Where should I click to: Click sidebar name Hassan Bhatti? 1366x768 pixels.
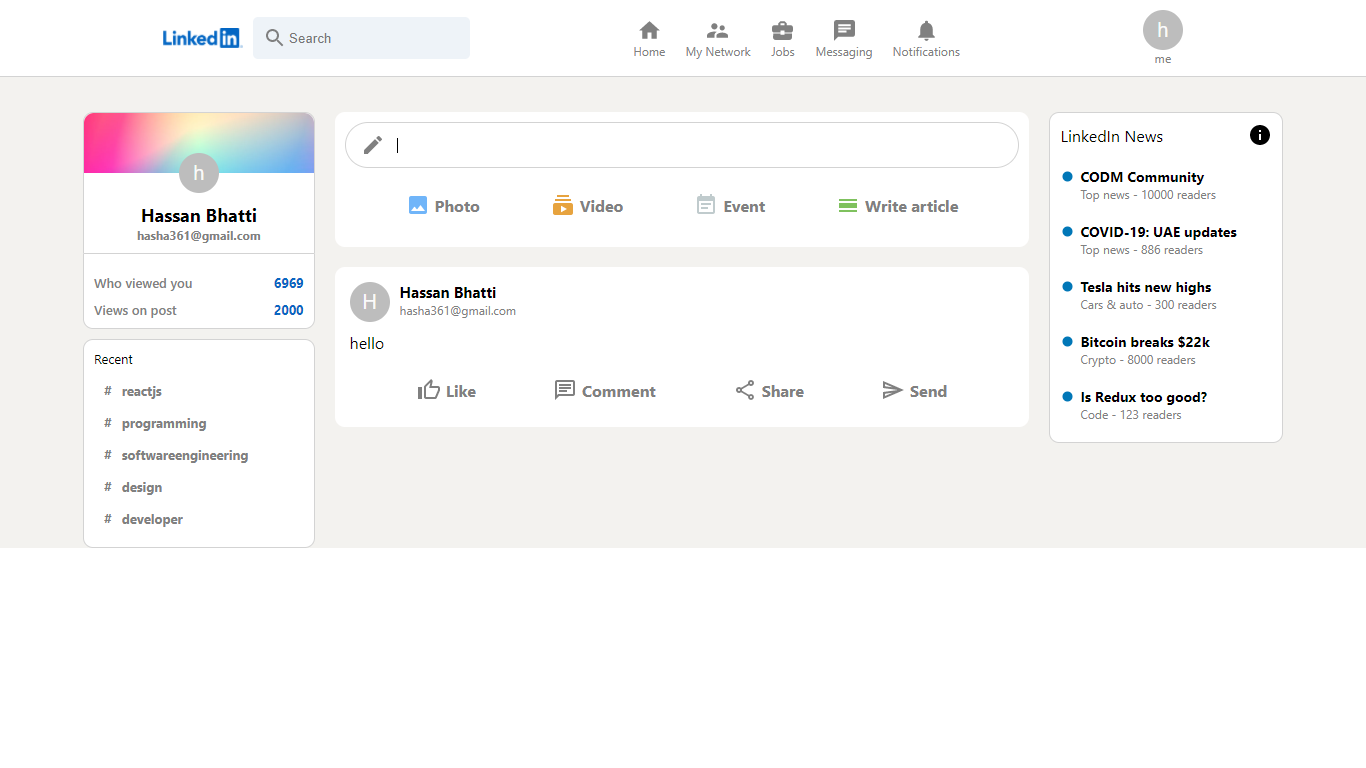[199, 215]
